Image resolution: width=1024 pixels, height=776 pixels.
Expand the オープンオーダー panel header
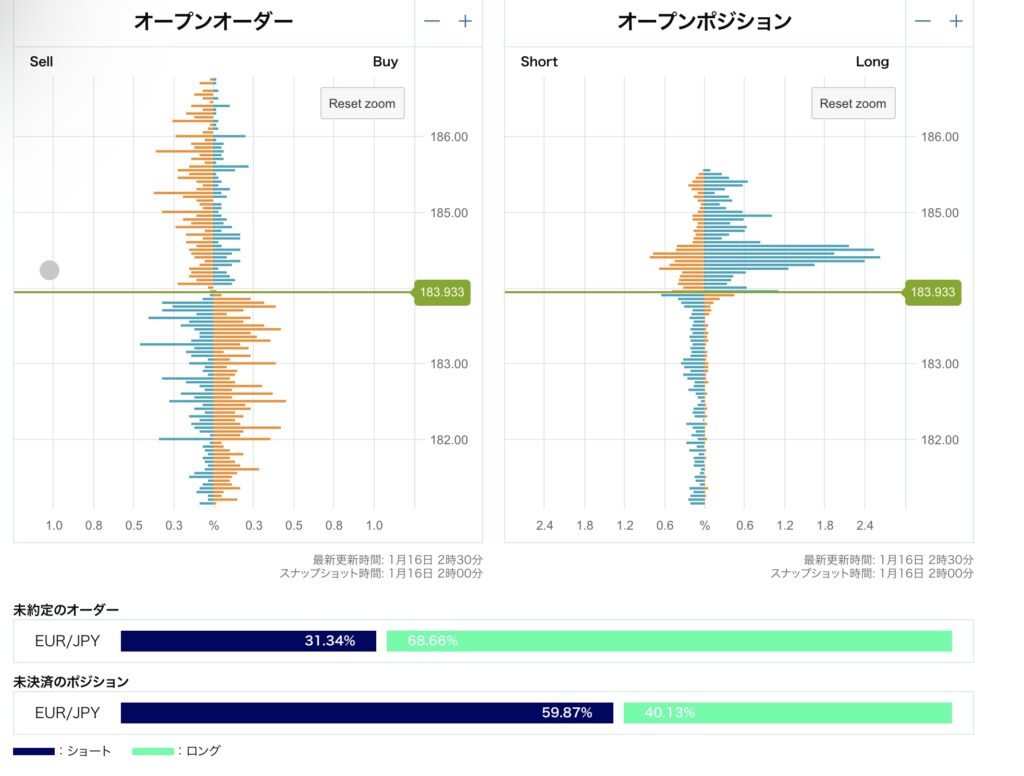click(213, 20)
